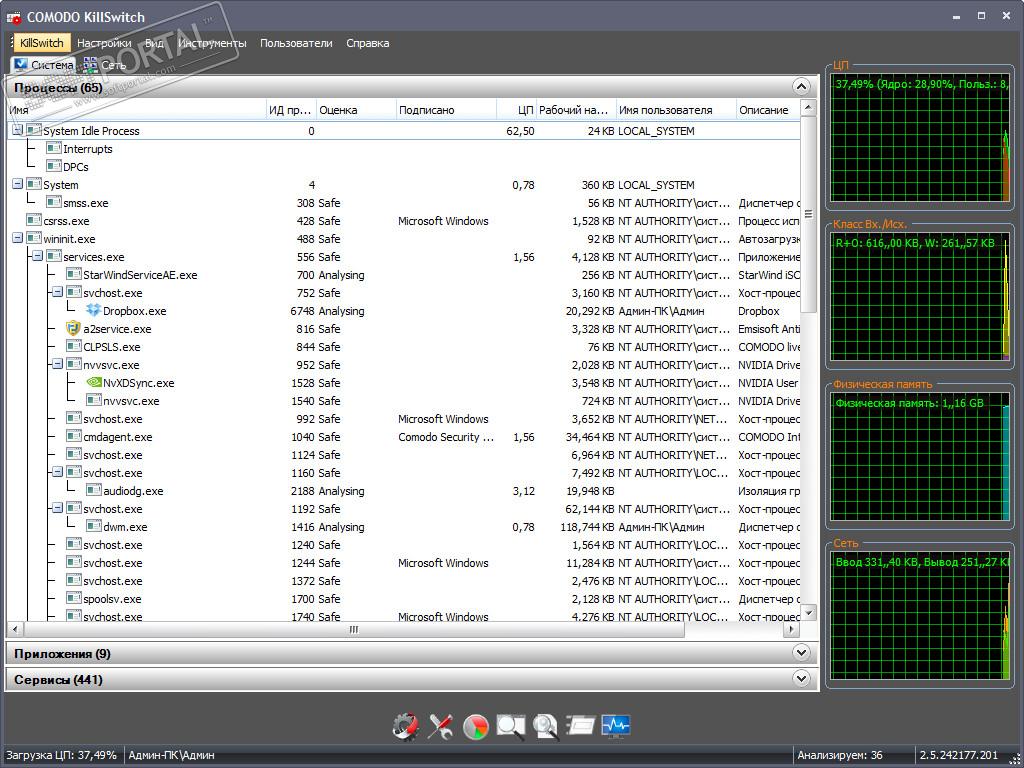Click Comodo Security signer cell for cmdagent.exe
This screenshot has width=1024, height=768.
(x=446, y=437)
